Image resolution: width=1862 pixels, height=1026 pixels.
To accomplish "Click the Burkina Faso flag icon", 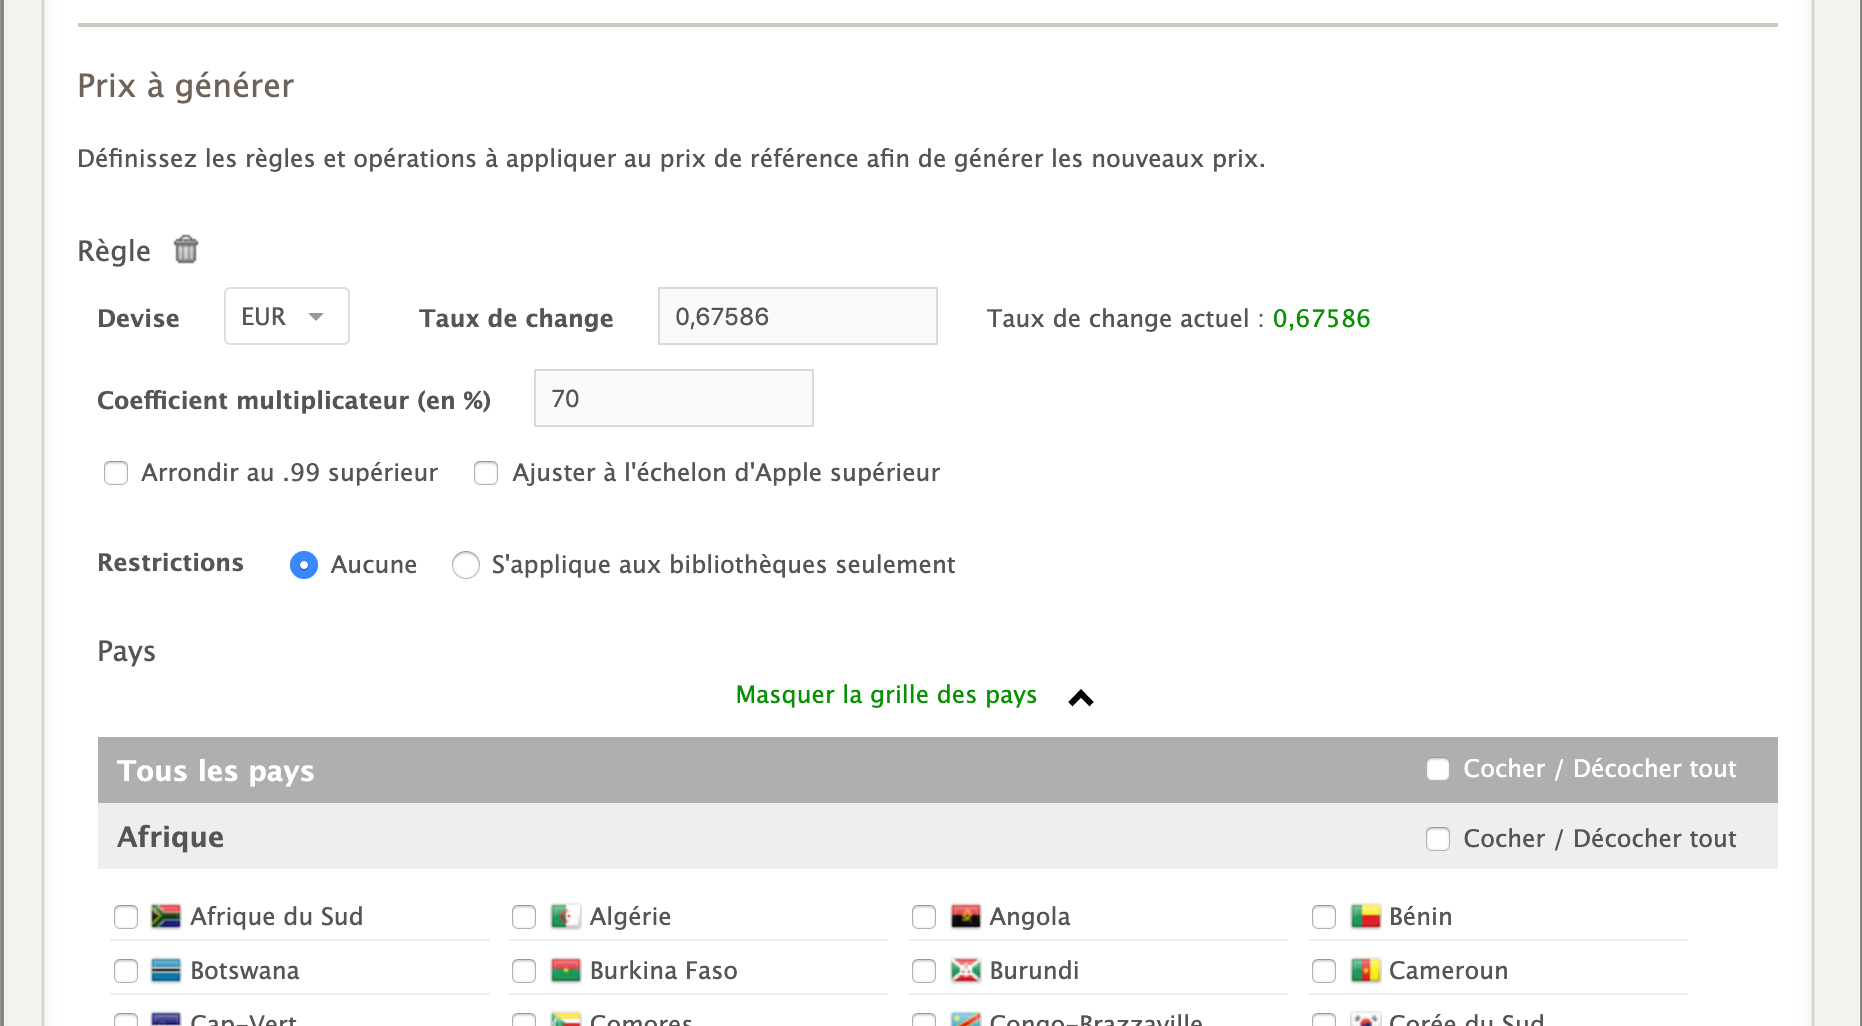I will (565, 970).
